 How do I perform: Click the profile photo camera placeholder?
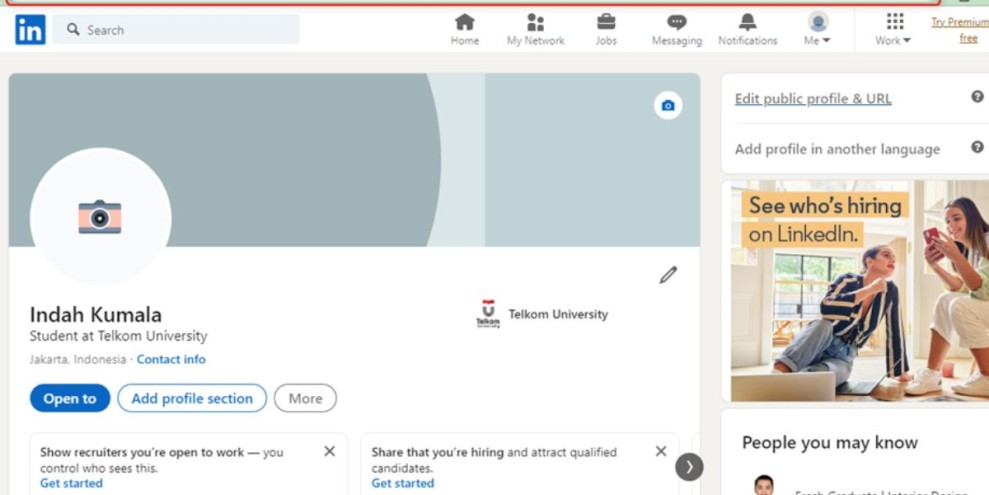(x=100, y=217)
